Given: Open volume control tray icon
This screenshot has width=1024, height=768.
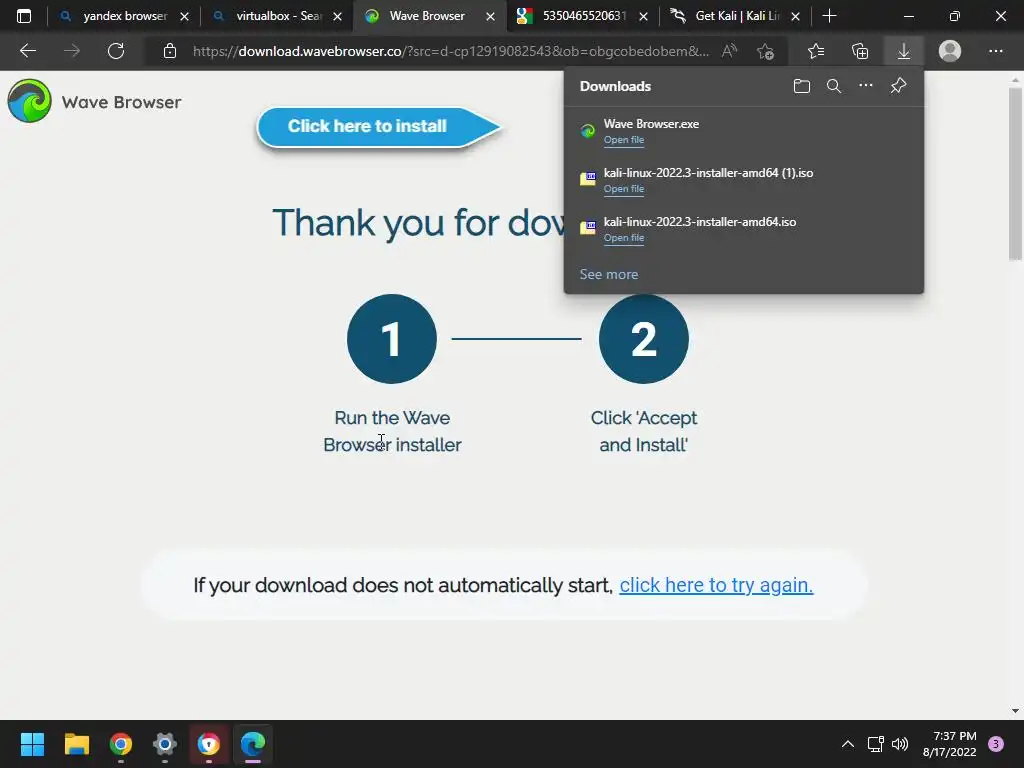Looking at the screenshot, I should (x=900, y=744).
